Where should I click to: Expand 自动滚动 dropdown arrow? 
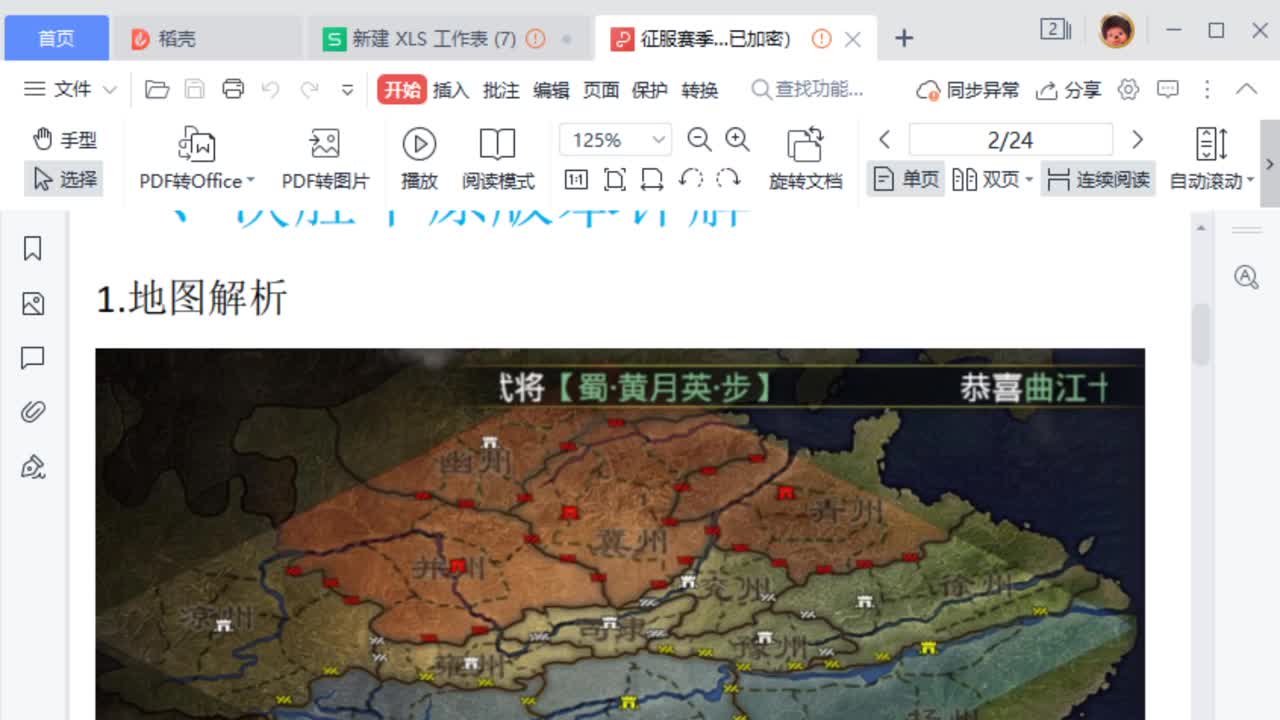click(x=1250, y=181)
